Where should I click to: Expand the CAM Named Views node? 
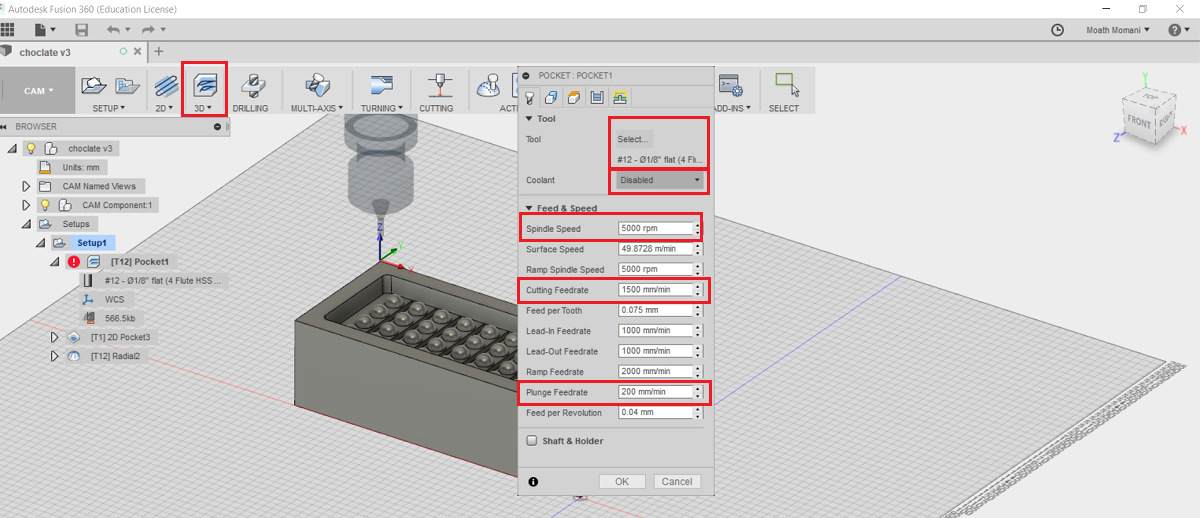click(27, 186)
